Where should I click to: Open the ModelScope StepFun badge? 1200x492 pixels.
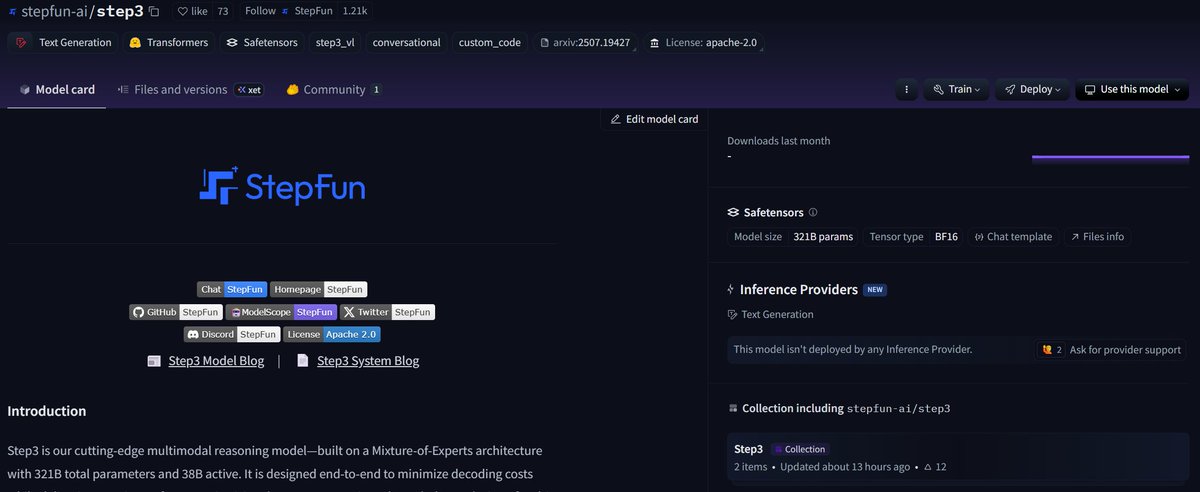(x=281, y=312)
